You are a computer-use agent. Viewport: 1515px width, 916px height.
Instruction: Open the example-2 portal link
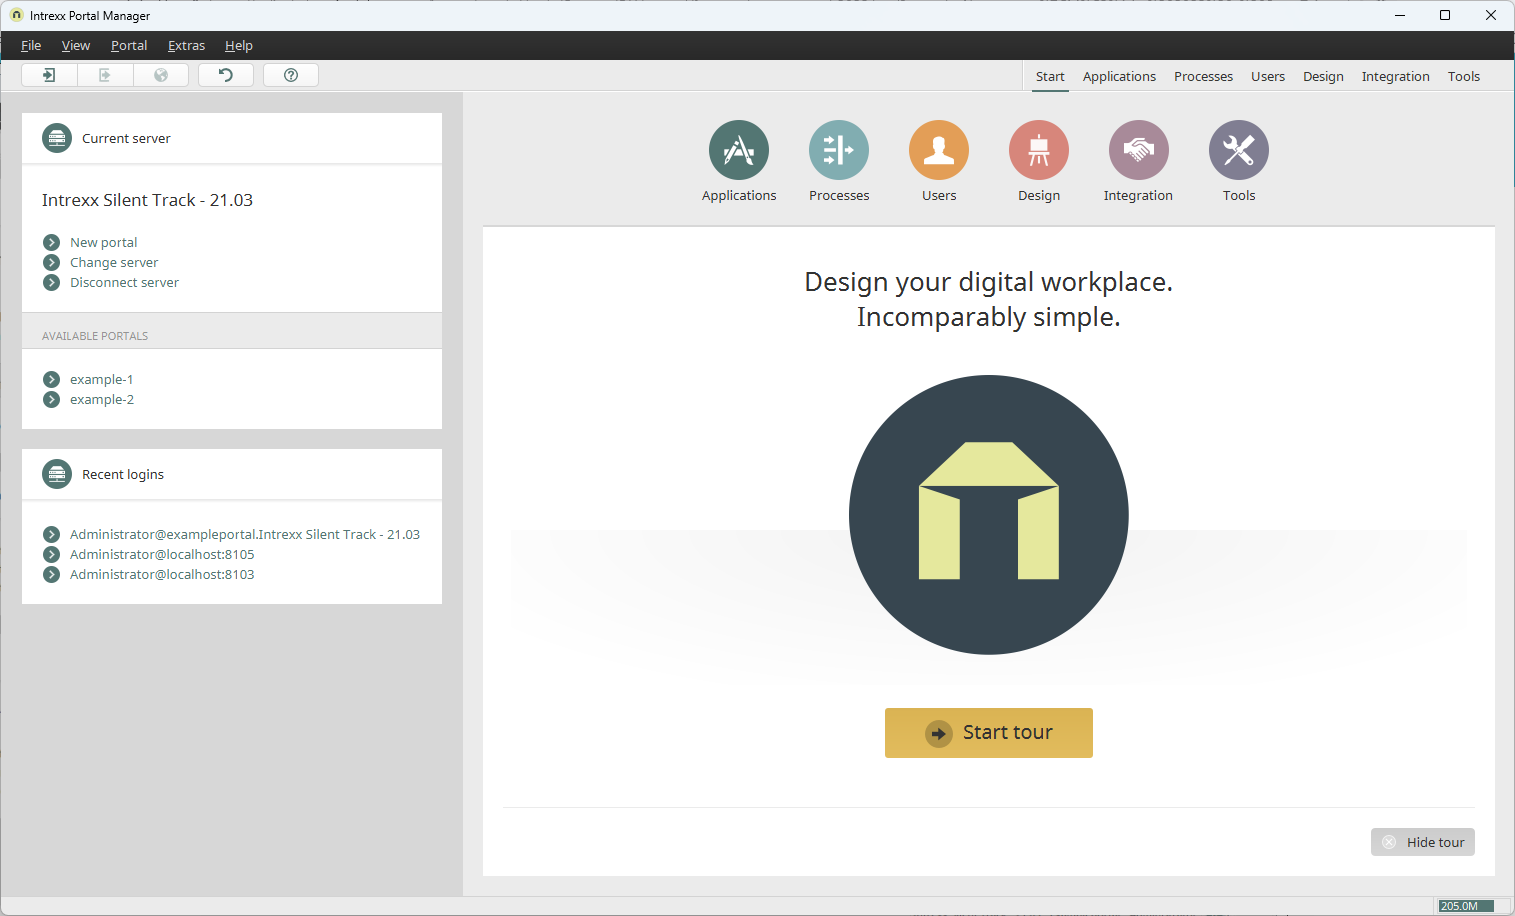tap(102, 399)
